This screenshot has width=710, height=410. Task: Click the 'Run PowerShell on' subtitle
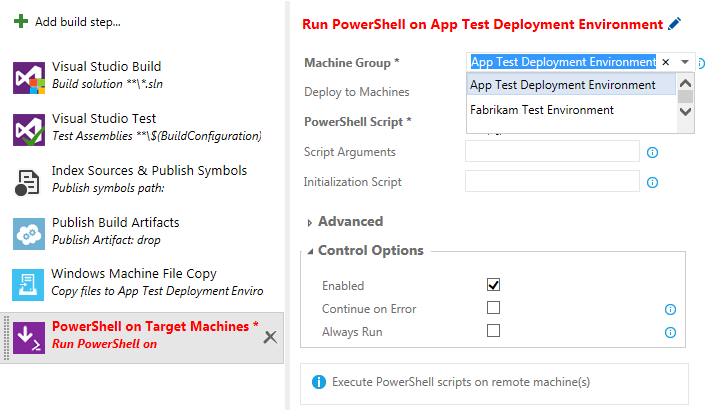coord(104,344)
